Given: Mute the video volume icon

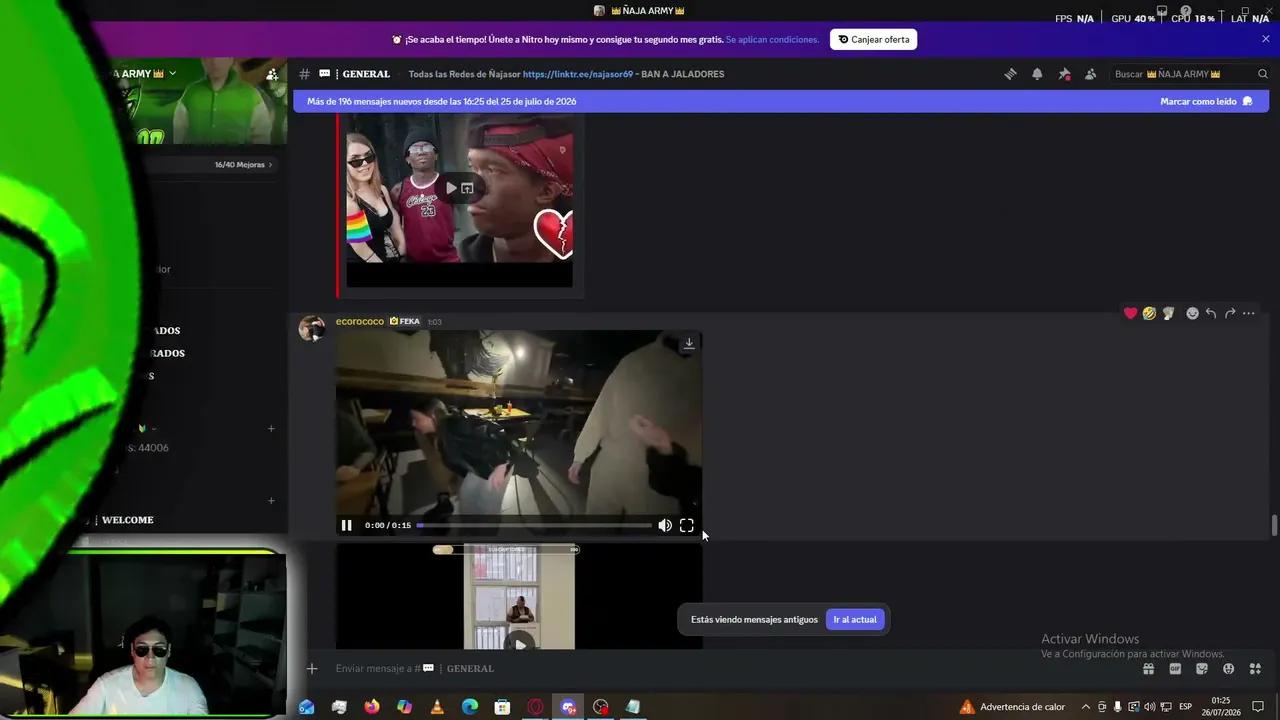Looking at the screenshot, I should [665, 525].
